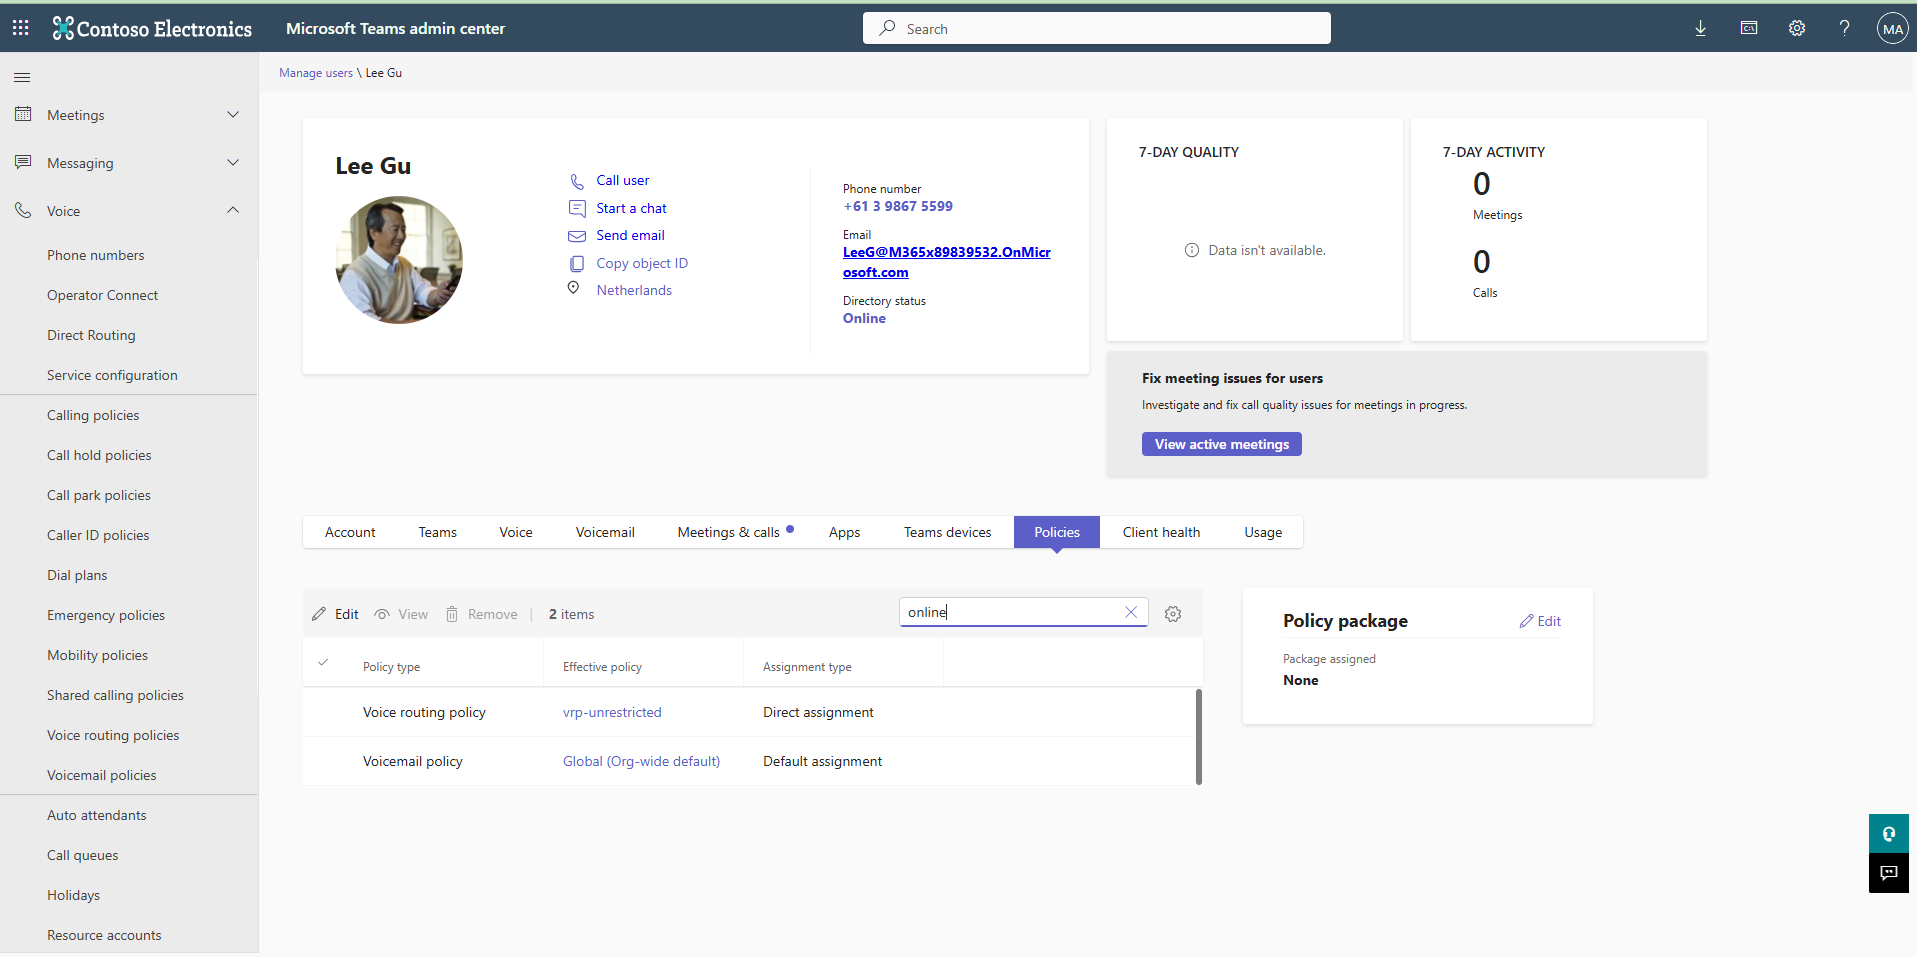Open Caller ID policies in sidebar

pyautogui.click(x=98, y=535)
